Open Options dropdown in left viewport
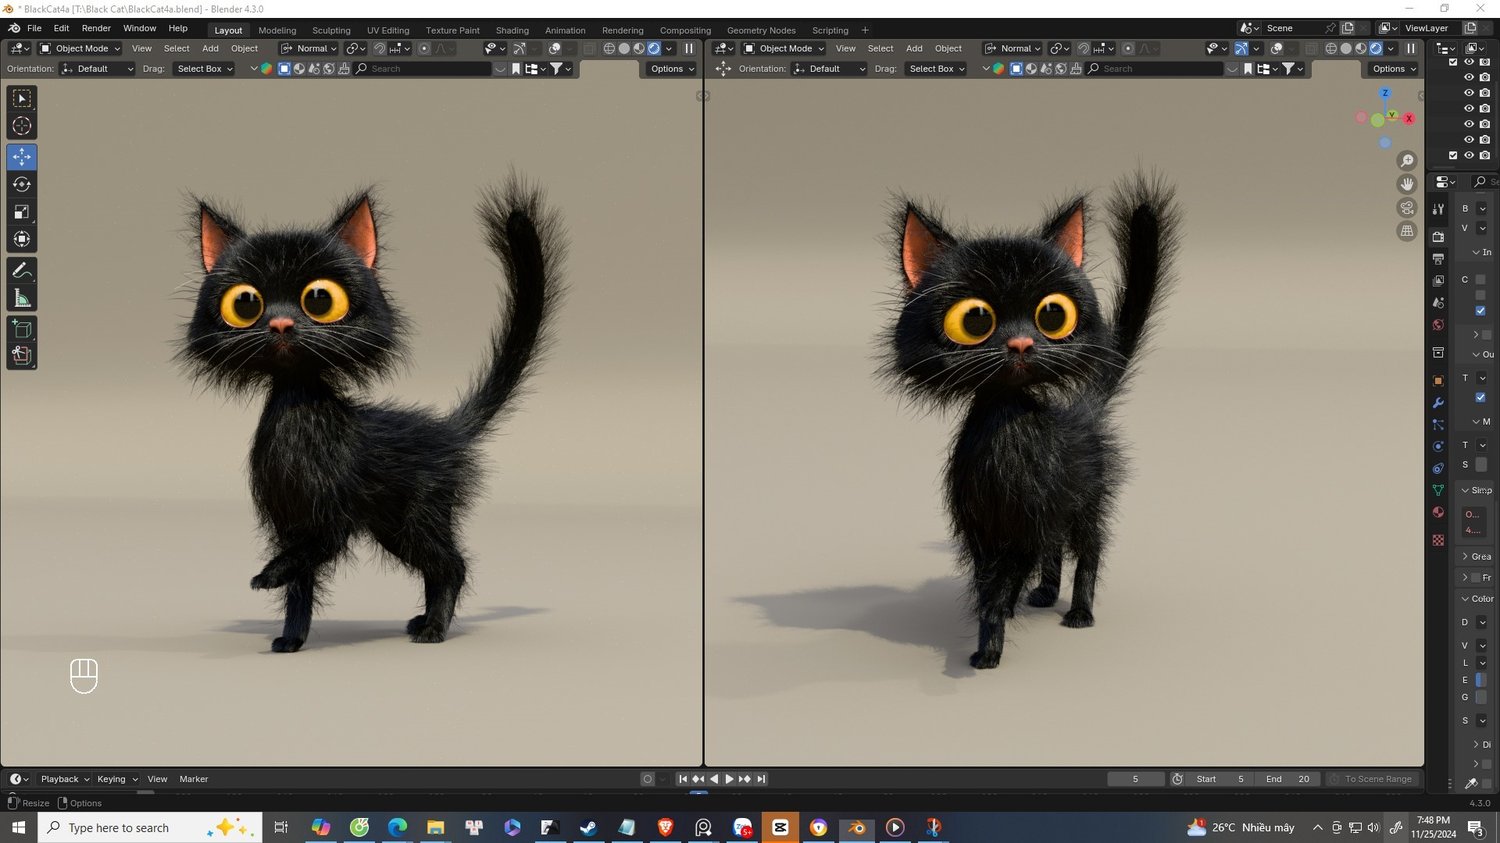This screenshot has height=843, width=1500. pos(671,69)
